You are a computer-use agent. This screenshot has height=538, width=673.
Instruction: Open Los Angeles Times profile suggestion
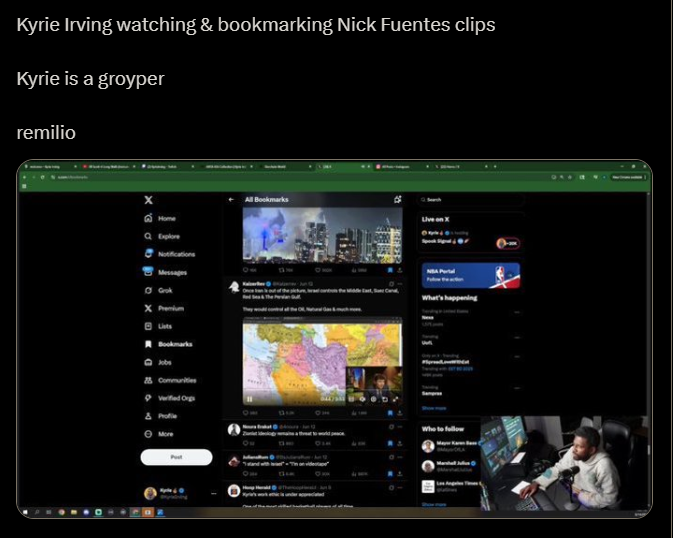(451, 486)
